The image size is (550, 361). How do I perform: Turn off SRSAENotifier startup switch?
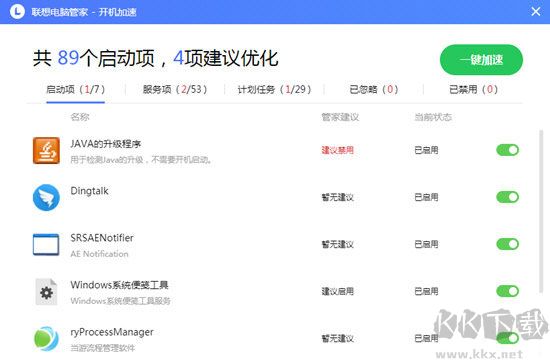(x=508, y=244)
